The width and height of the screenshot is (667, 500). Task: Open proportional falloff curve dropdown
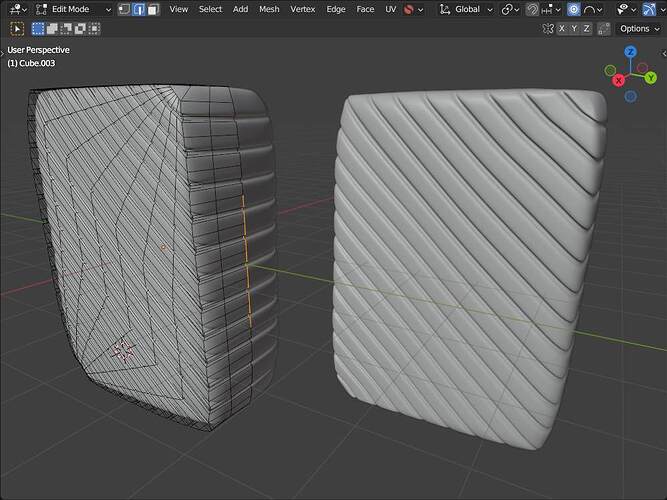(593, 9)
